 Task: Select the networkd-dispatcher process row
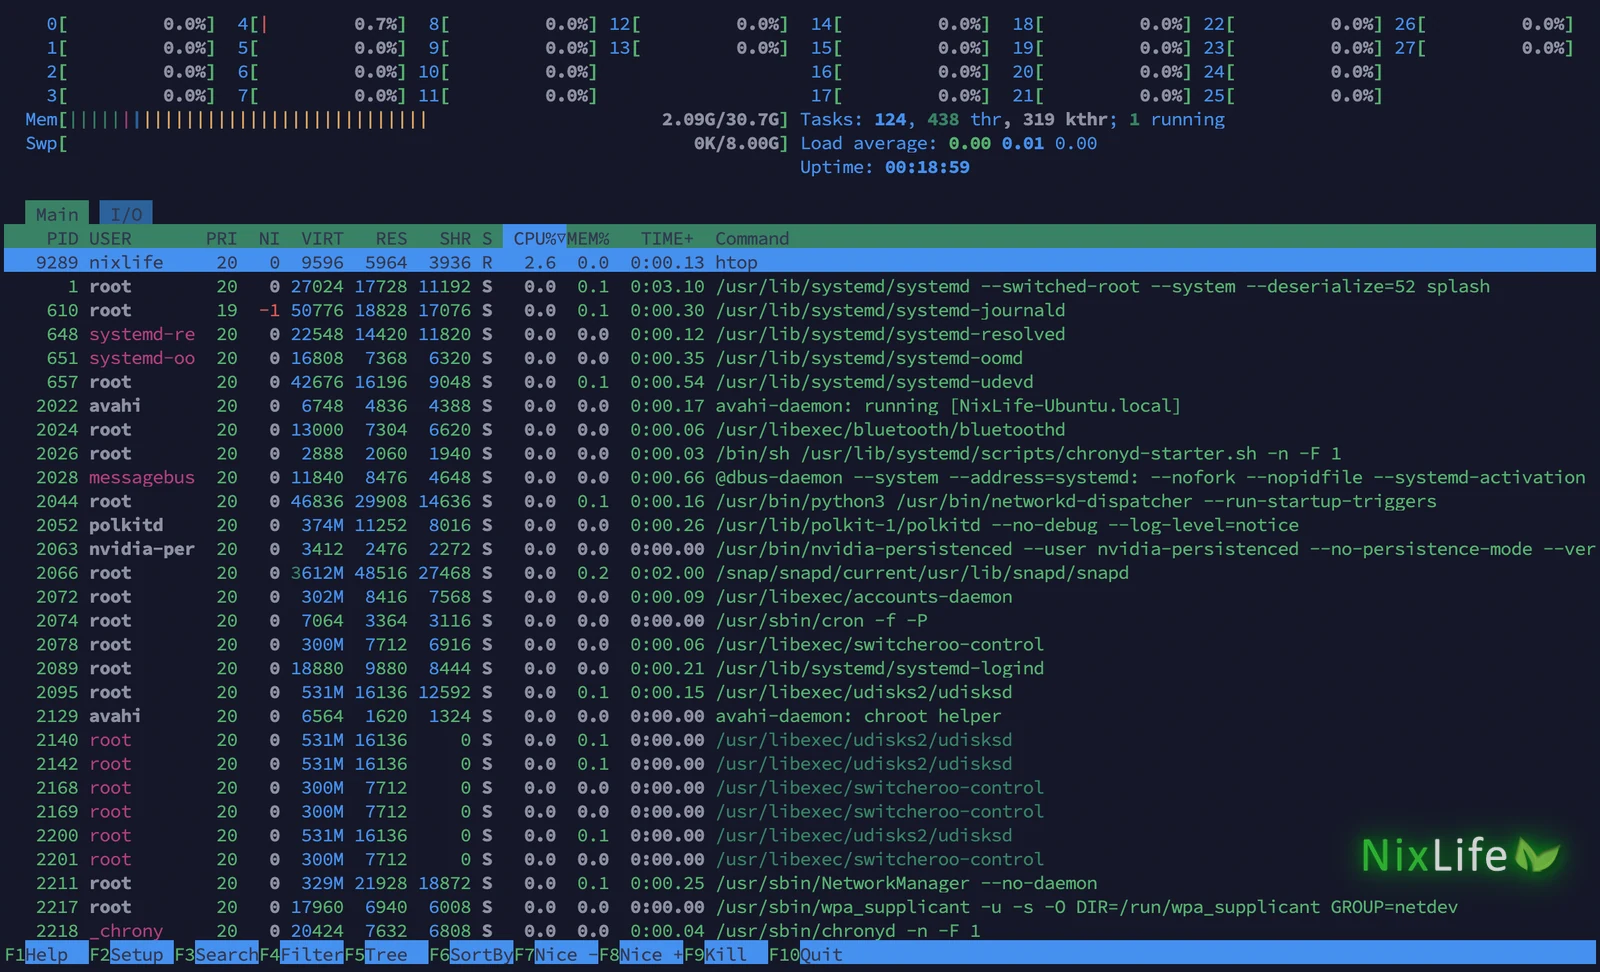tap(800, 501)
